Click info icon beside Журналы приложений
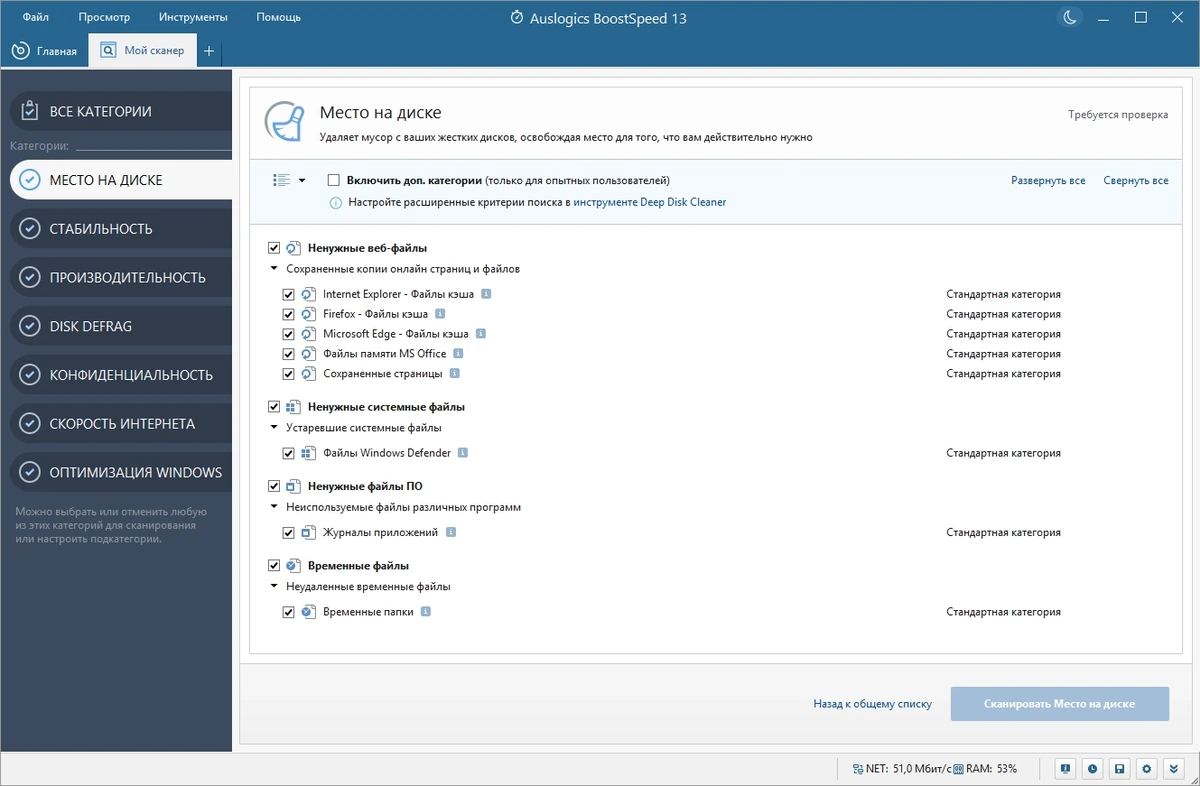This screenshot has width=1200, height=786. click(x=451, y=532)
